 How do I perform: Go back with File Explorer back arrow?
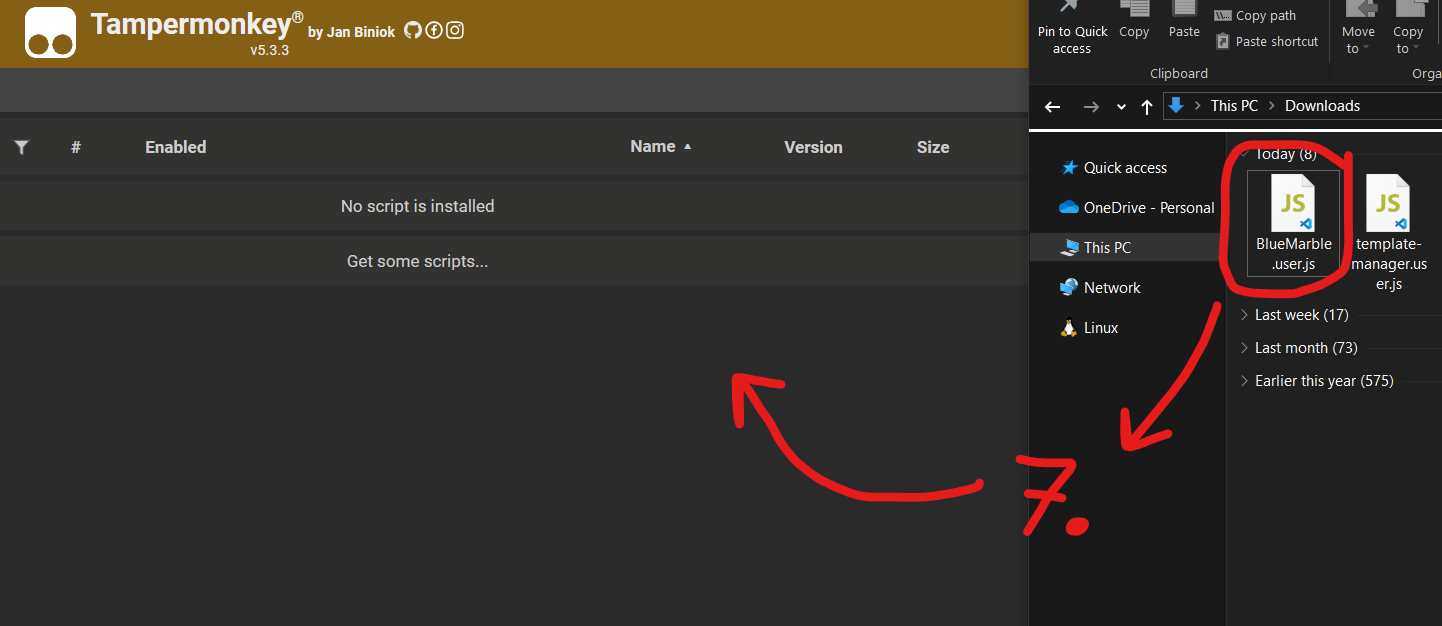pyautogui.click(x=1052, y=106)
